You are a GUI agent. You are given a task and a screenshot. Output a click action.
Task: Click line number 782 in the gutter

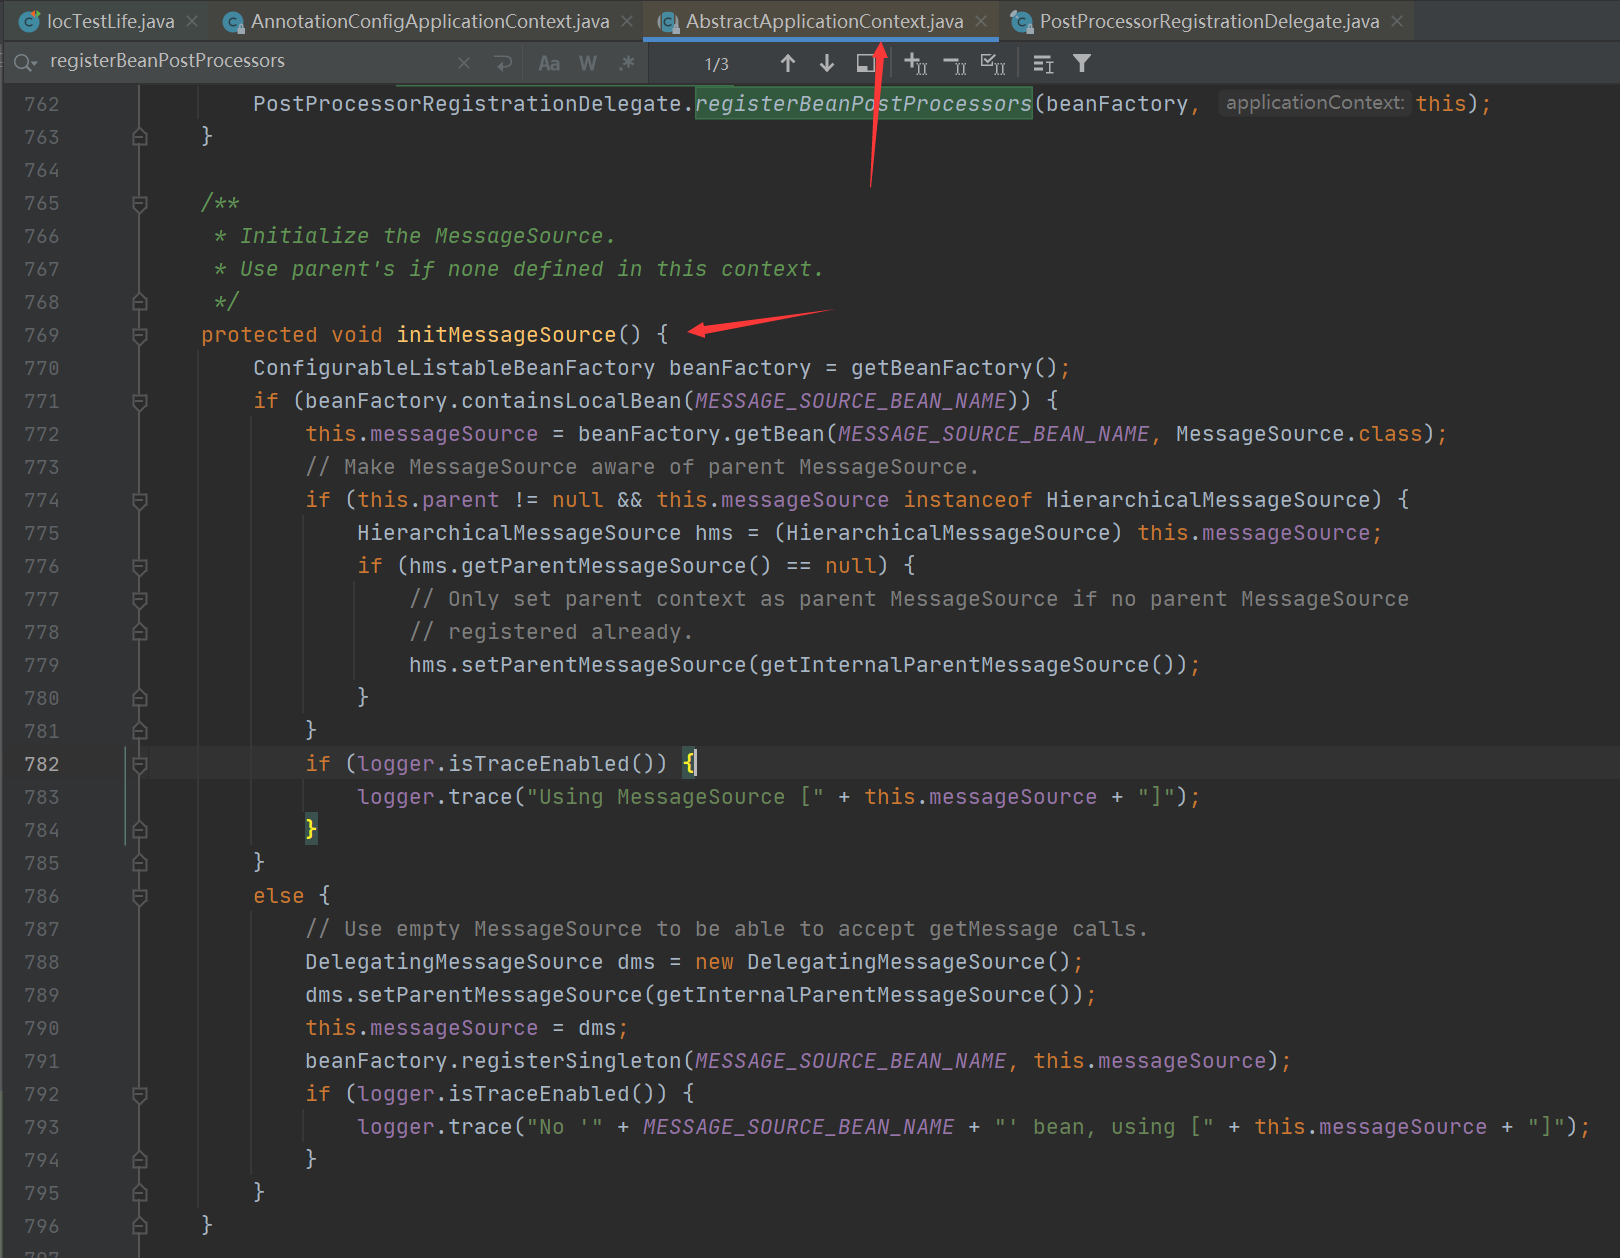(x=42, y=764)
